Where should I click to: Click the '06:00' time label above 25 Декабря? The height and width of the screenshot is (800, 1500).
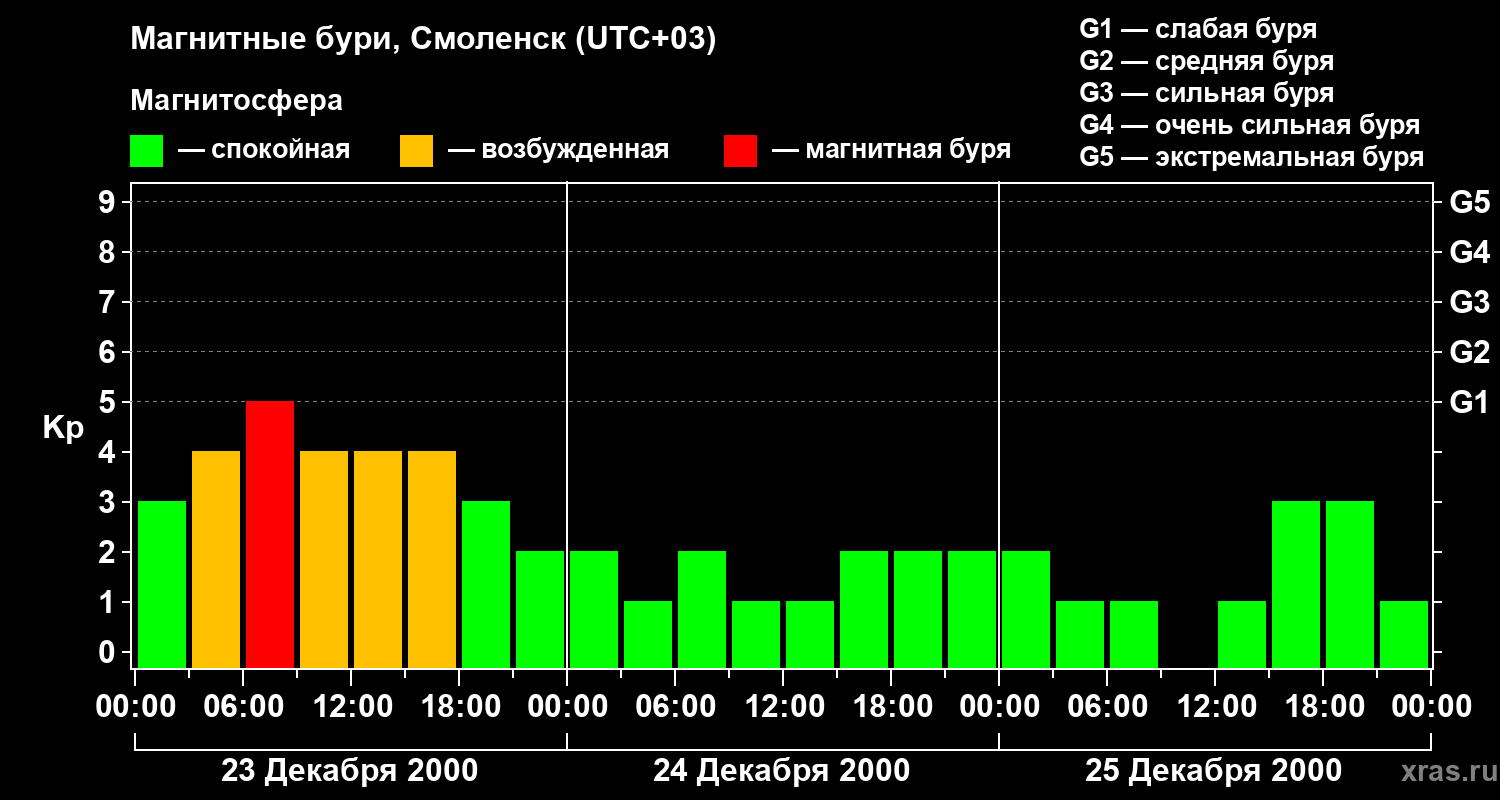[1107, 706]
